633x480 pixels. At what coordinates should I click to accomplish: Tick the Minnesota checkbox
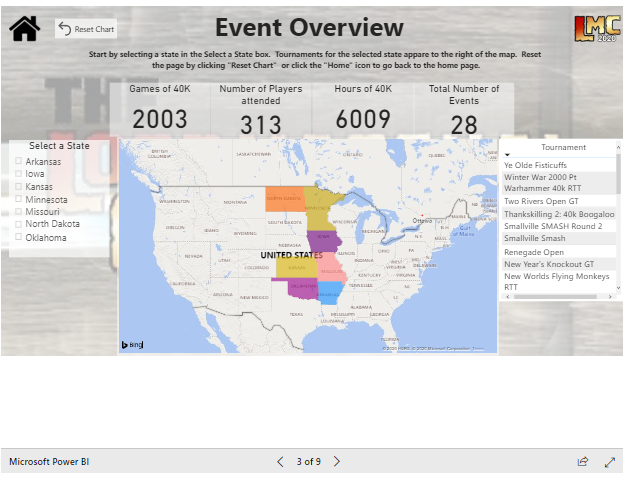point(19,199)
